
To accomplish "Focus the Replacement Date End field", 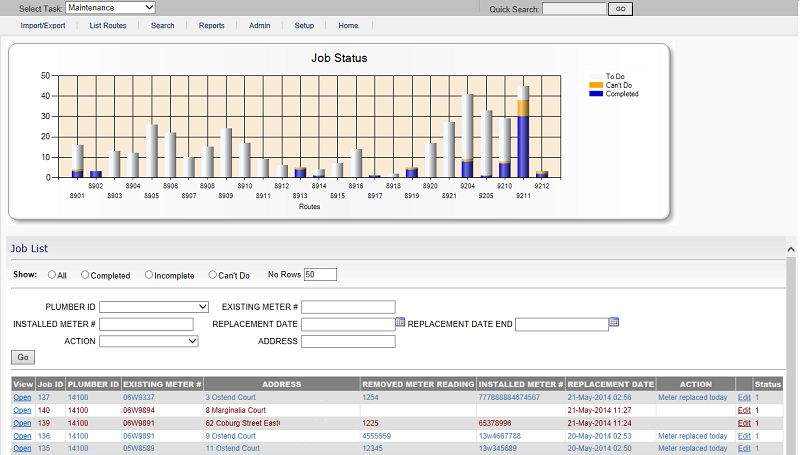I will pyautogui.click(x=562, y=324).
